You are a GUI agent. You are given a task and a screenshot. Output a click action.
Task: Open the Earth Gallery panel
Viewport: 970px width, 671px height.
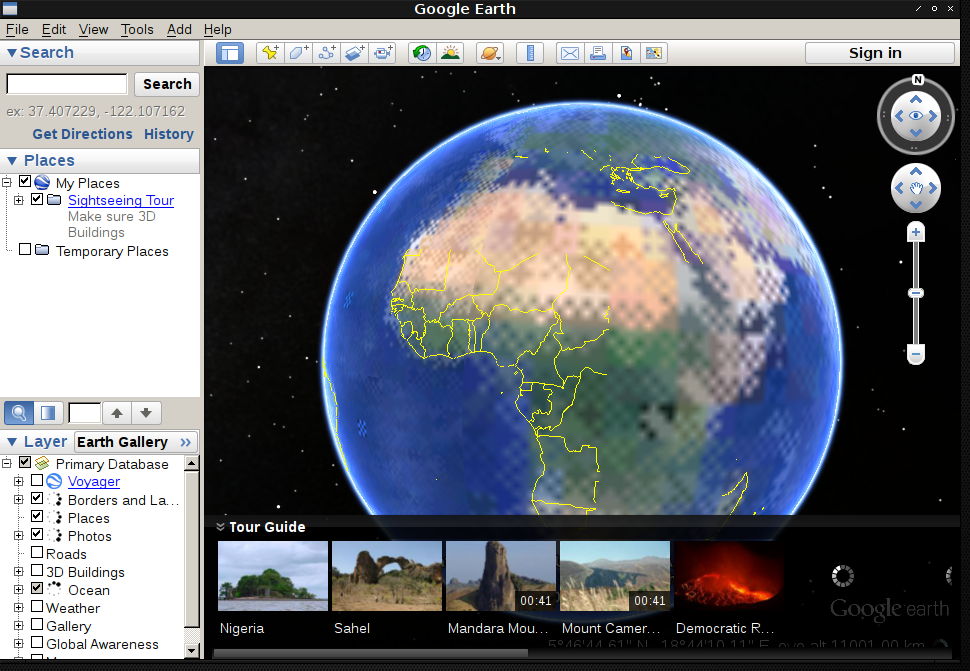pos(123,441)
